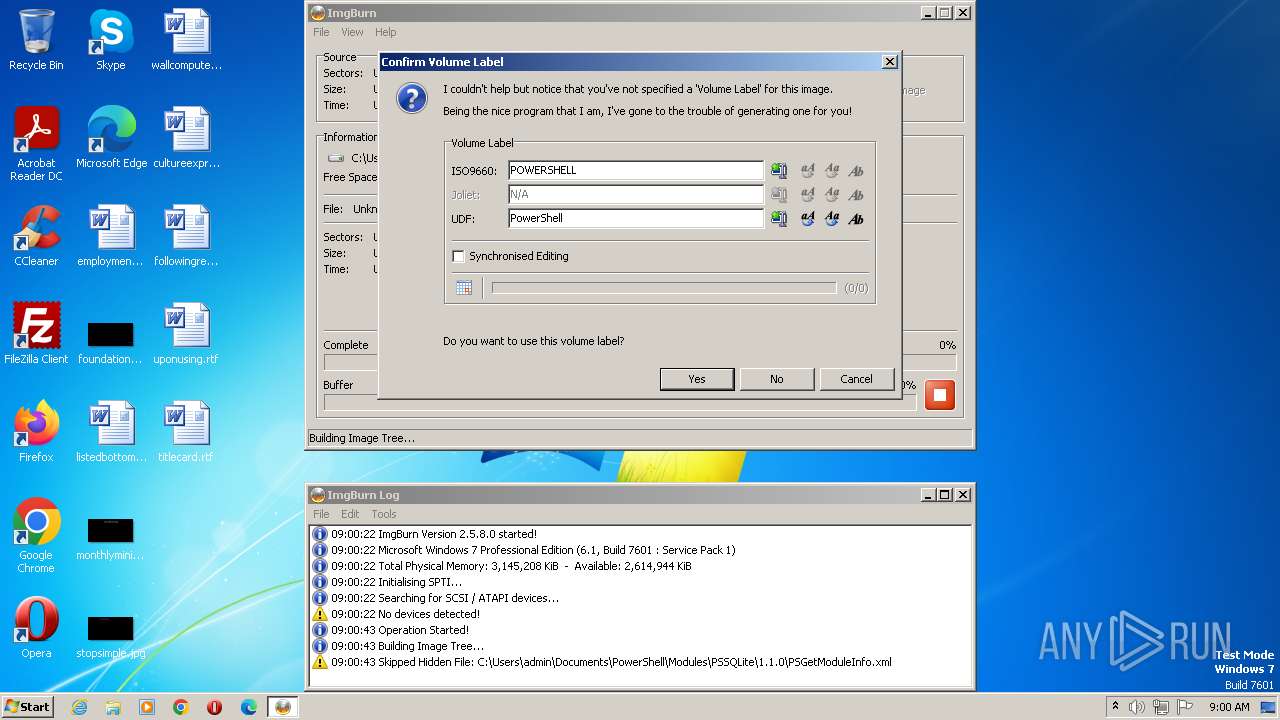This screenshot has height=720, width=1280.
Task: Select the titlecard.rtf file icon
Action: [186, 432]
